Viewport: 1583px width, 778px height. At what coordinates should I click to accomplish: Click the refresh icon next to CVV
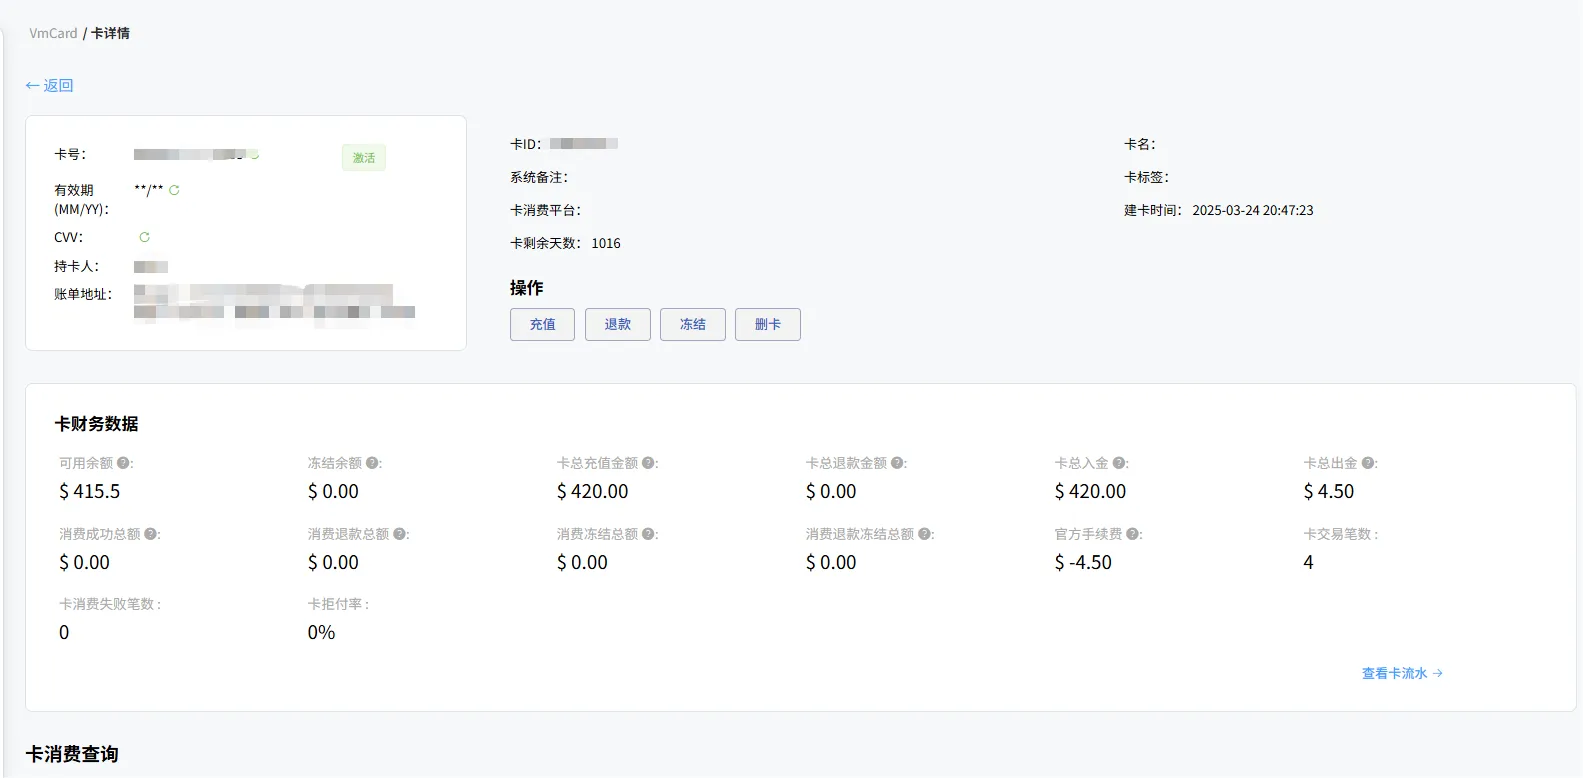144,237
